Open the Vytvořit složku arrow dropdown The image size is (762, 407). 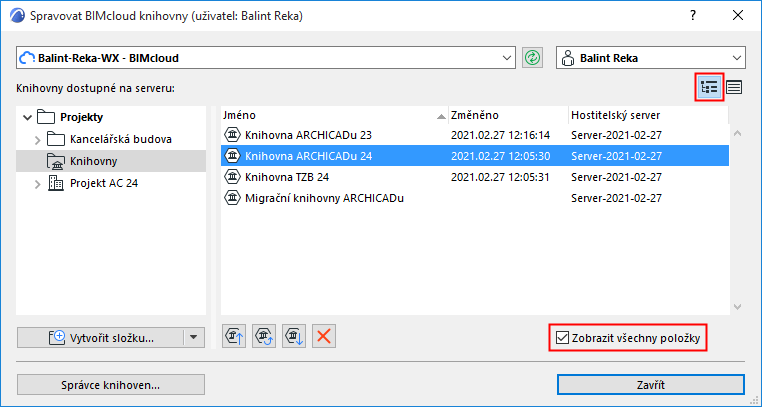coord(193,338)
